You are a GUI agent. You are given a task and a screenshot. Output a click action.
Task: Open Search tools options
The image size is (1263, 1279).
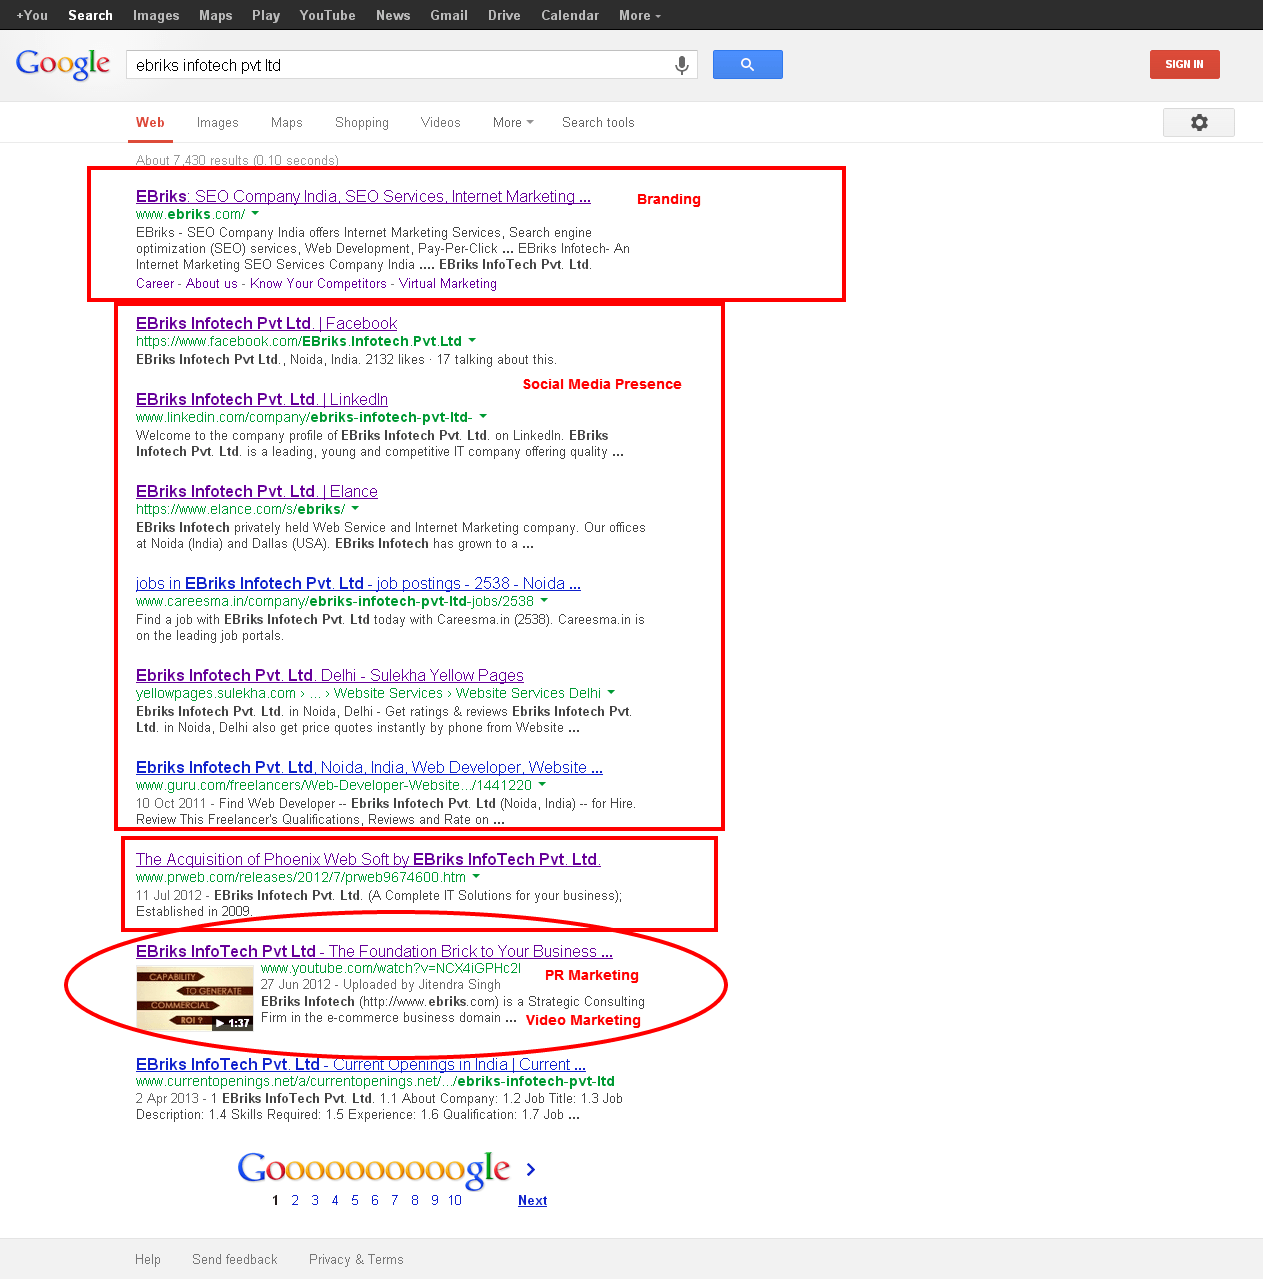pyautogui.click(x=598, y=122)
